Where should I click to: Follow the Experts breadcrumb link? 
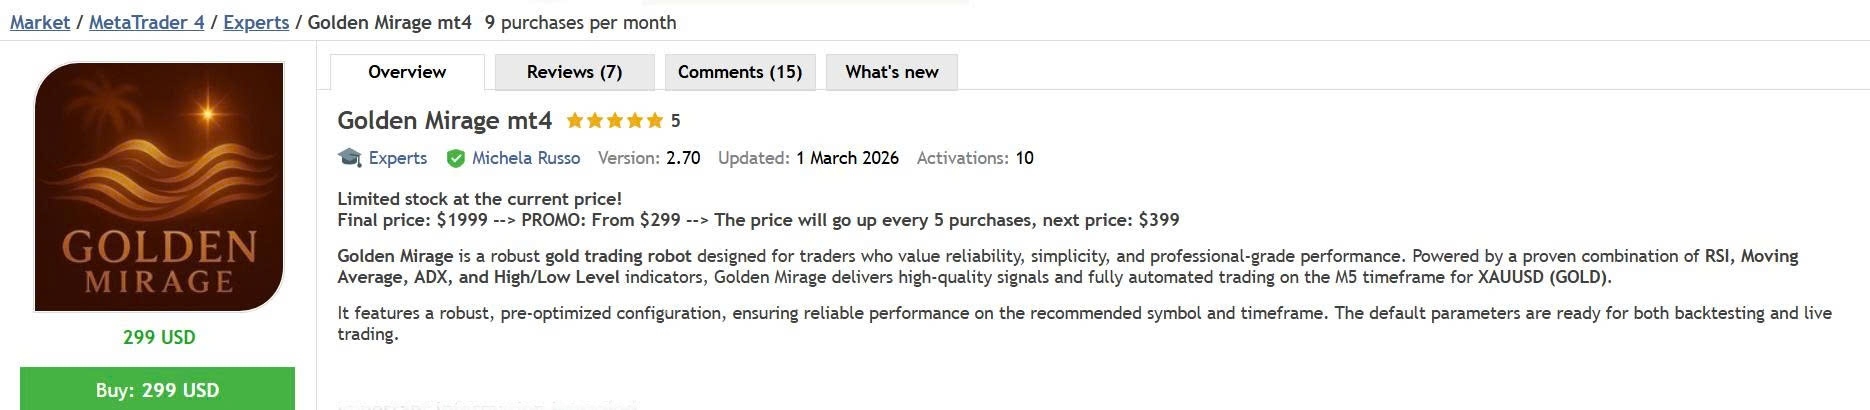click(x=256, y=22)
